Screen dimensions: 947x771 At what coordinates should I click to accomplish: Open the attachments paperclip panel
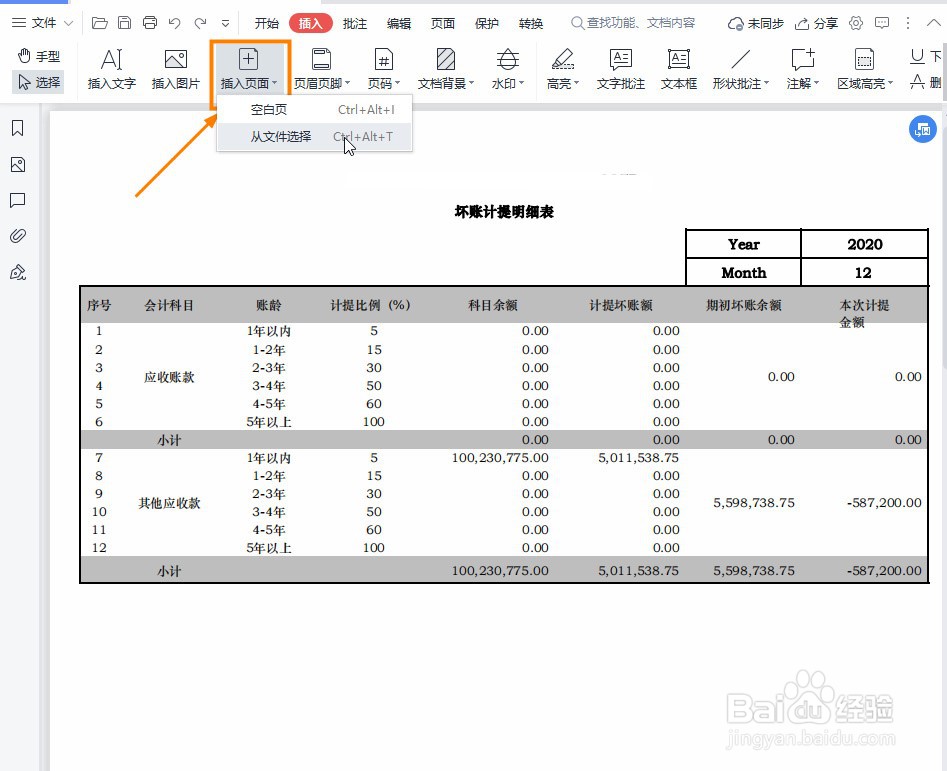pyautogui.click(x=18, y=236)
